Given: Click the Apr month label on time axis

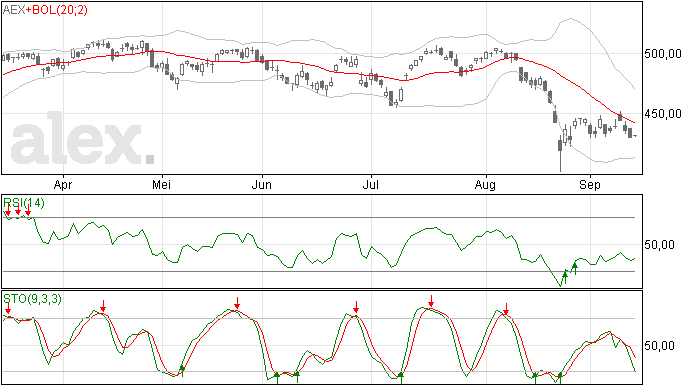Looking at the screenshot, I should [x=63, y=185].
